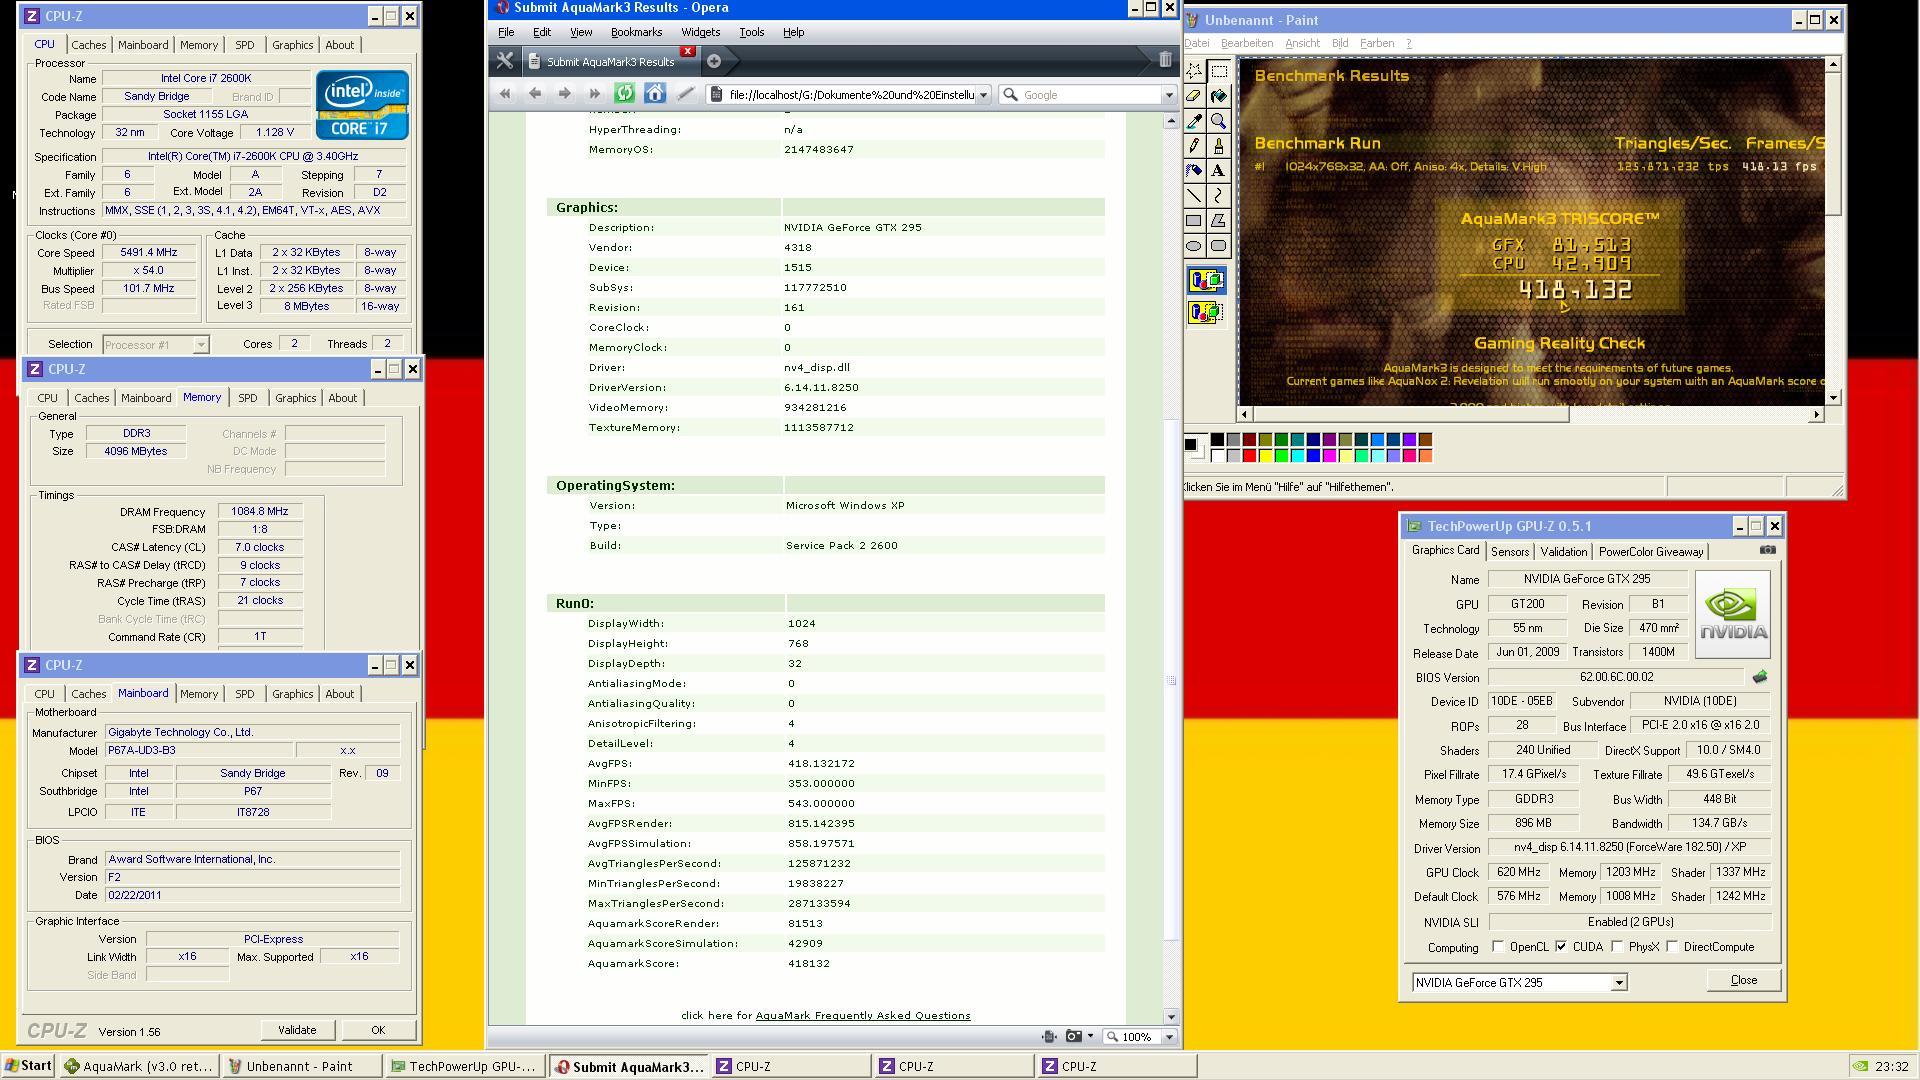Viewport: 1920px width, 1080px height.
Task: Click the OK button in CPU-Z
Action: (378, 1030)
